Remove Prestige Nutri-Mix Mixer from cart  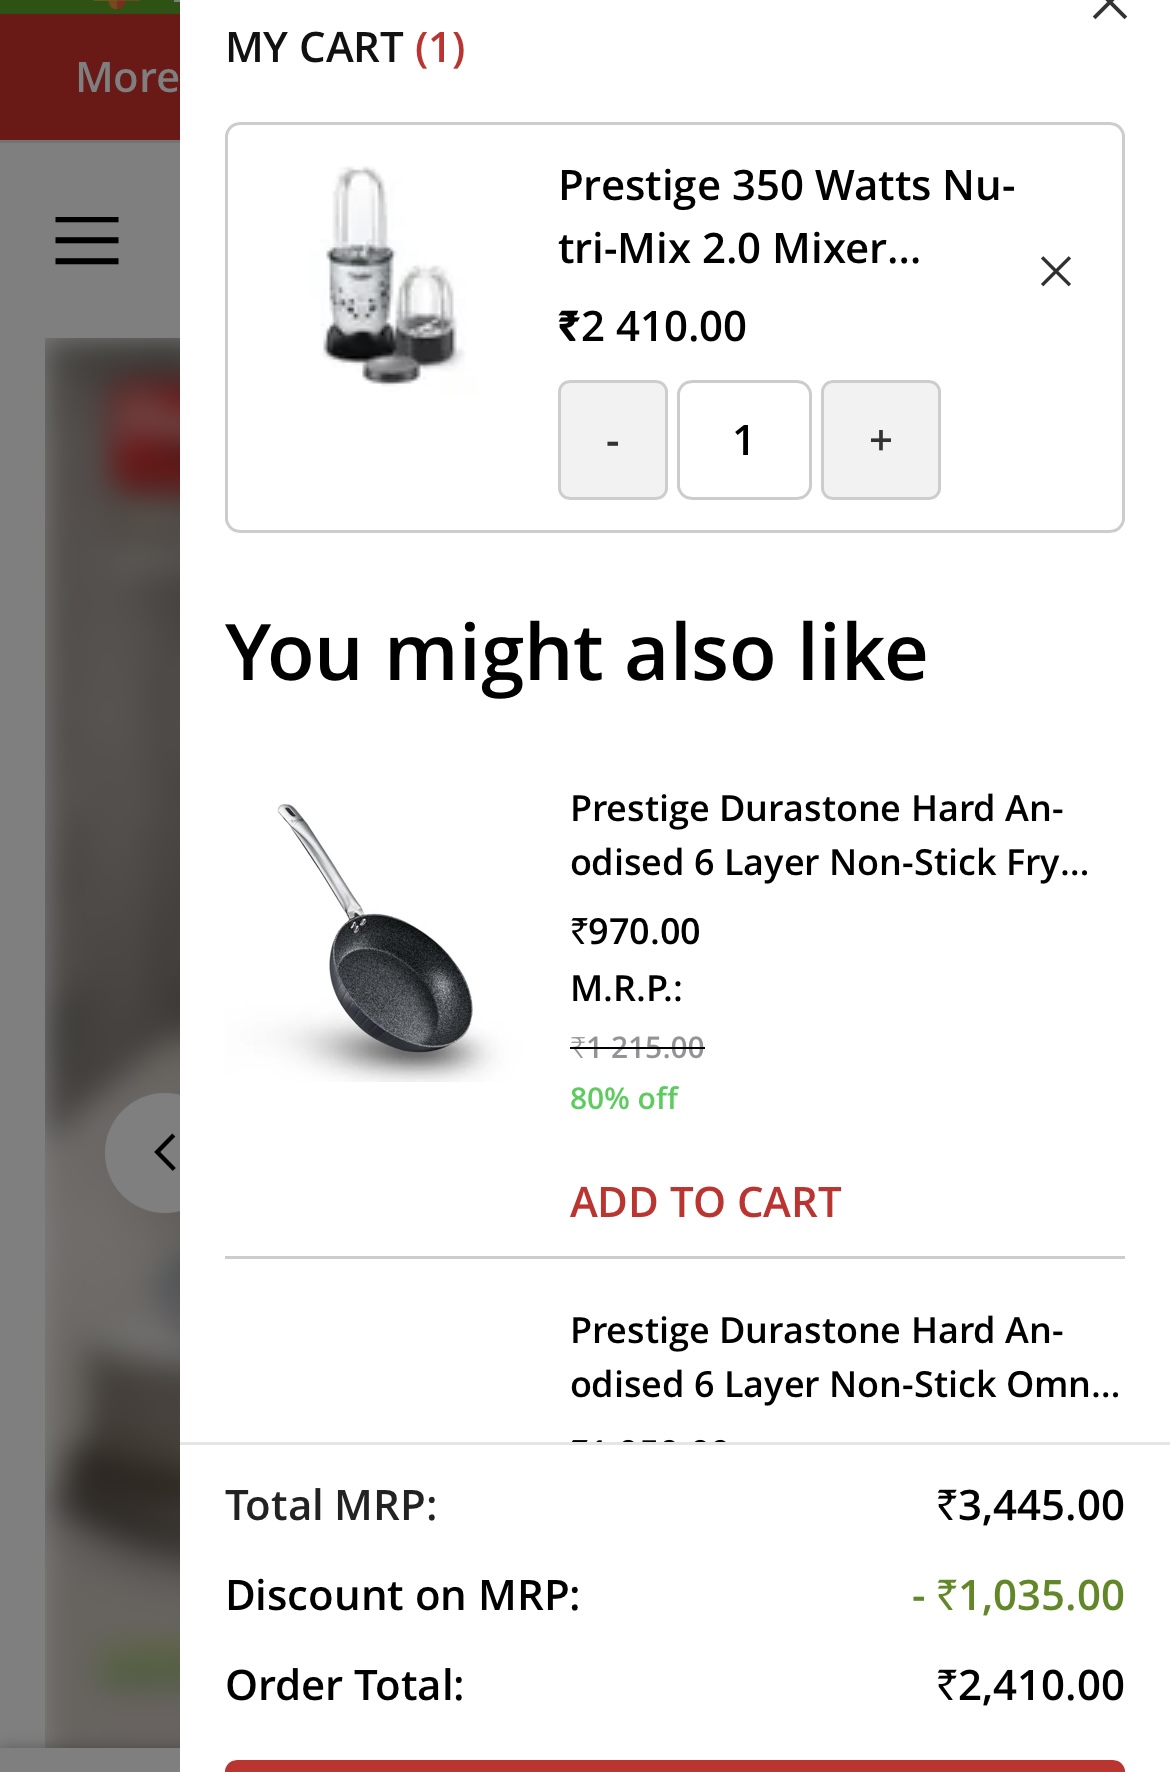1055,271
